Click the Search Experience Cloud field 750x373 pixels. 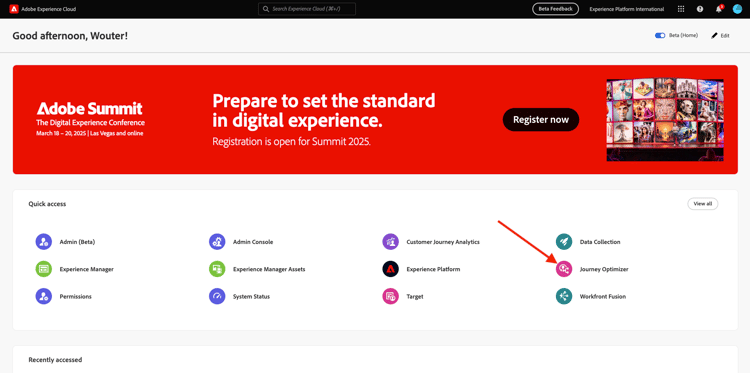(307, 9)
